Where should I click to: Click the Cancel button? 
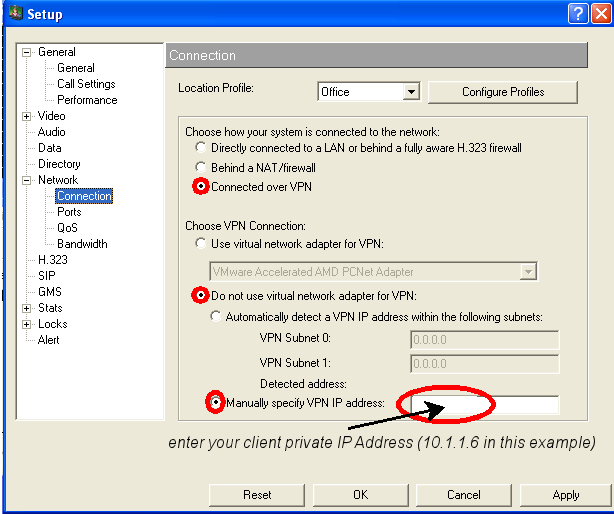pos(464,495)
